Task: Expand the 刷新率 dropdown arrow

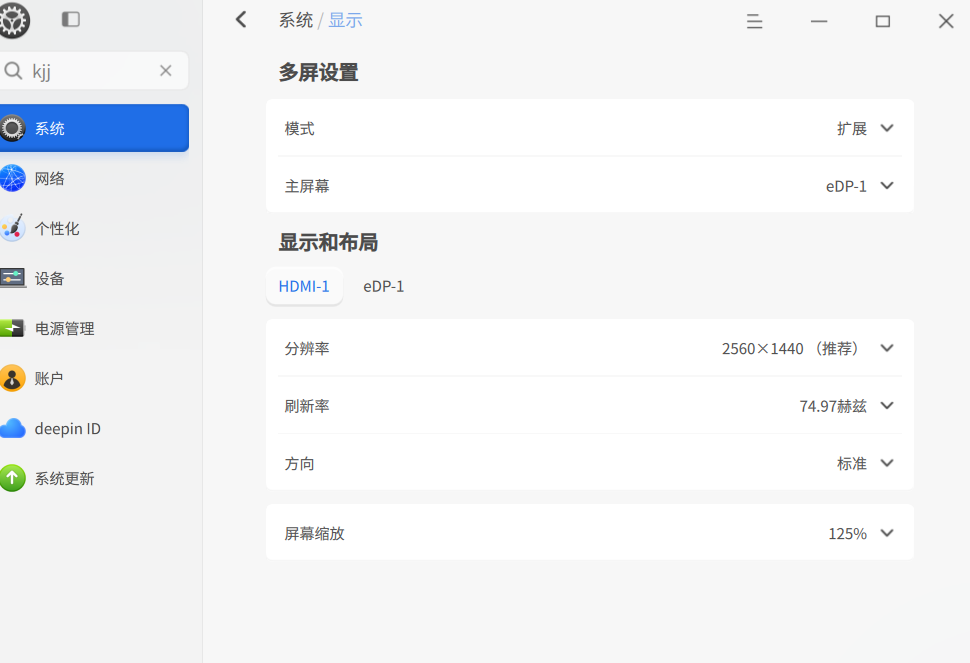Action: coord(887,406)
